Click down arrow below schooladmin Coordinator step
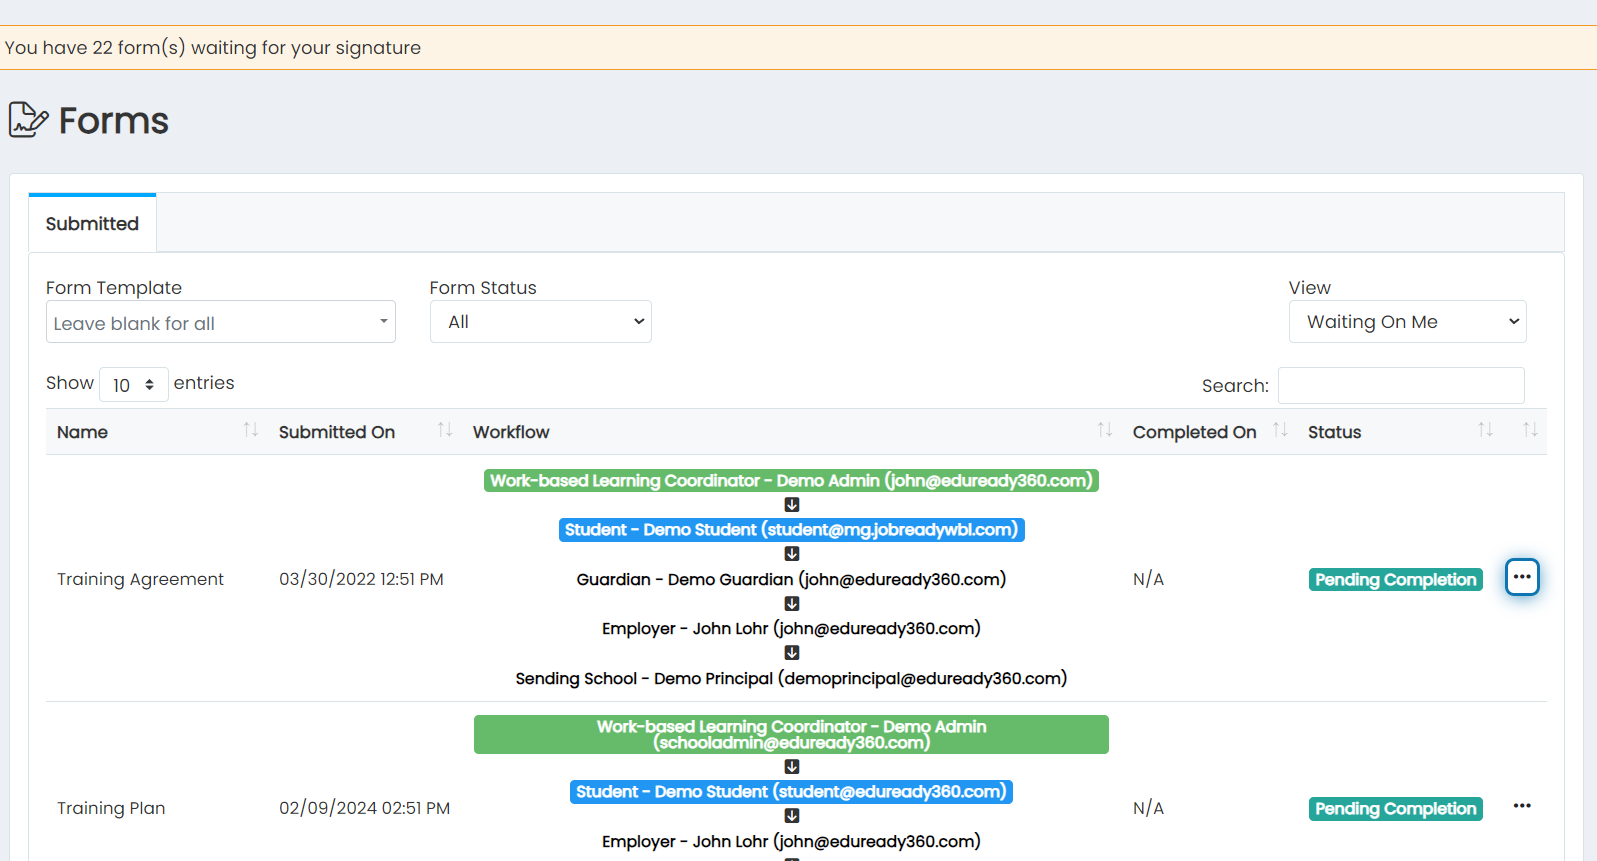 792,767
